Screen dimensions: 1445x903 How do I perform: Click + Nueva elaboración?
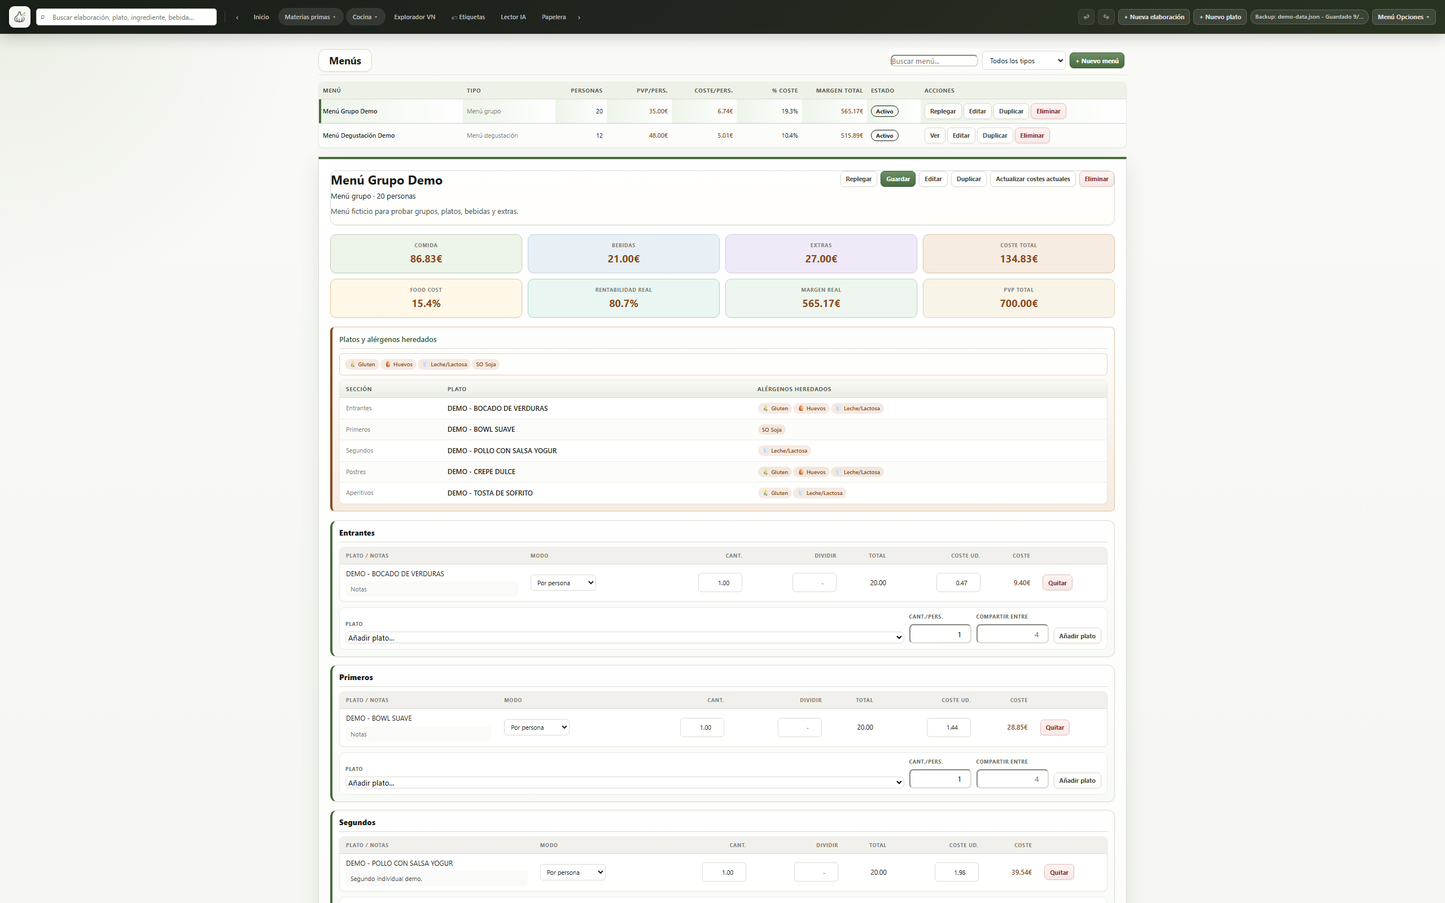(1154, 17)
